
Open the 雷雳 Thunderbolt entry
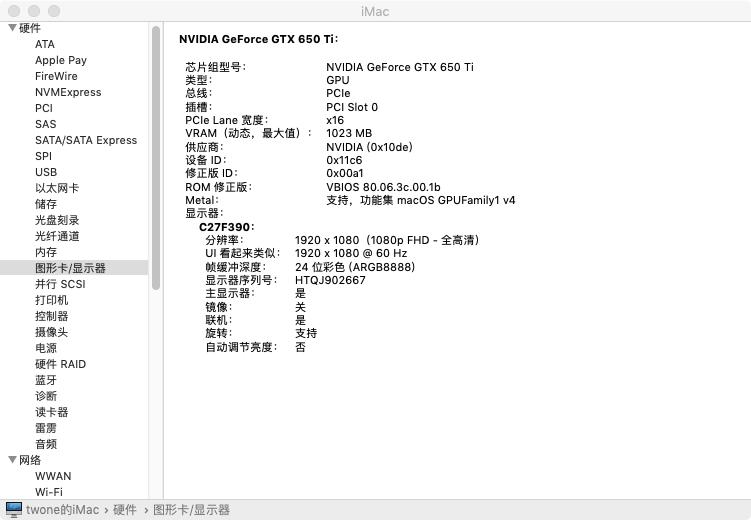(x=46, y=428)
